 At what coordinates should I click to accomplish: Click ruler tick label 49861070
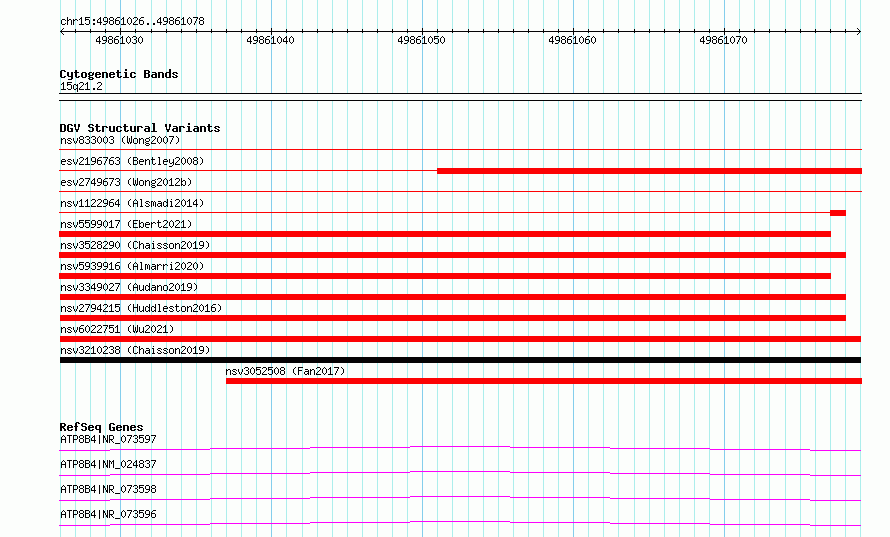pyautogui.click(x=723, y=40)
